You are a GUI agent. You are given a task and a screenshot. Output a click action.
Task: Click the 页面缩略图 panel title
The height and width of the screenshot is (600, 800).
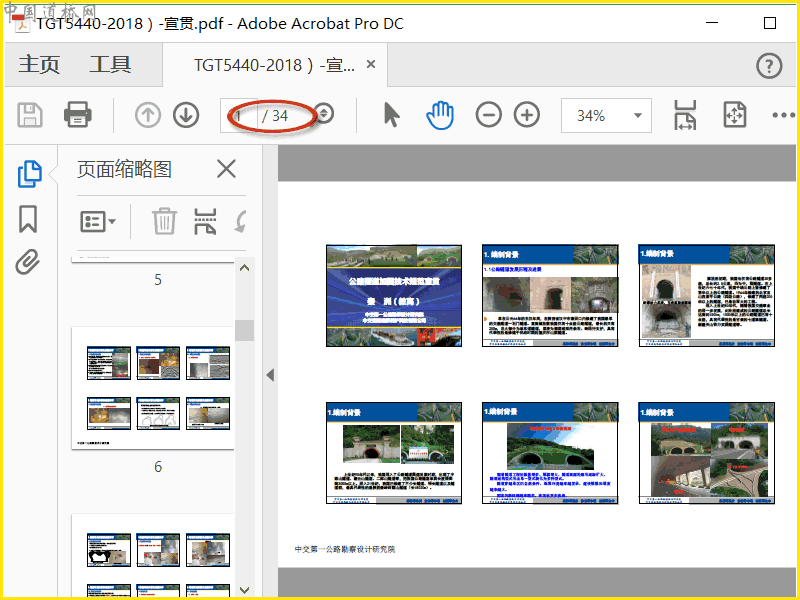[x=124, y=169]
